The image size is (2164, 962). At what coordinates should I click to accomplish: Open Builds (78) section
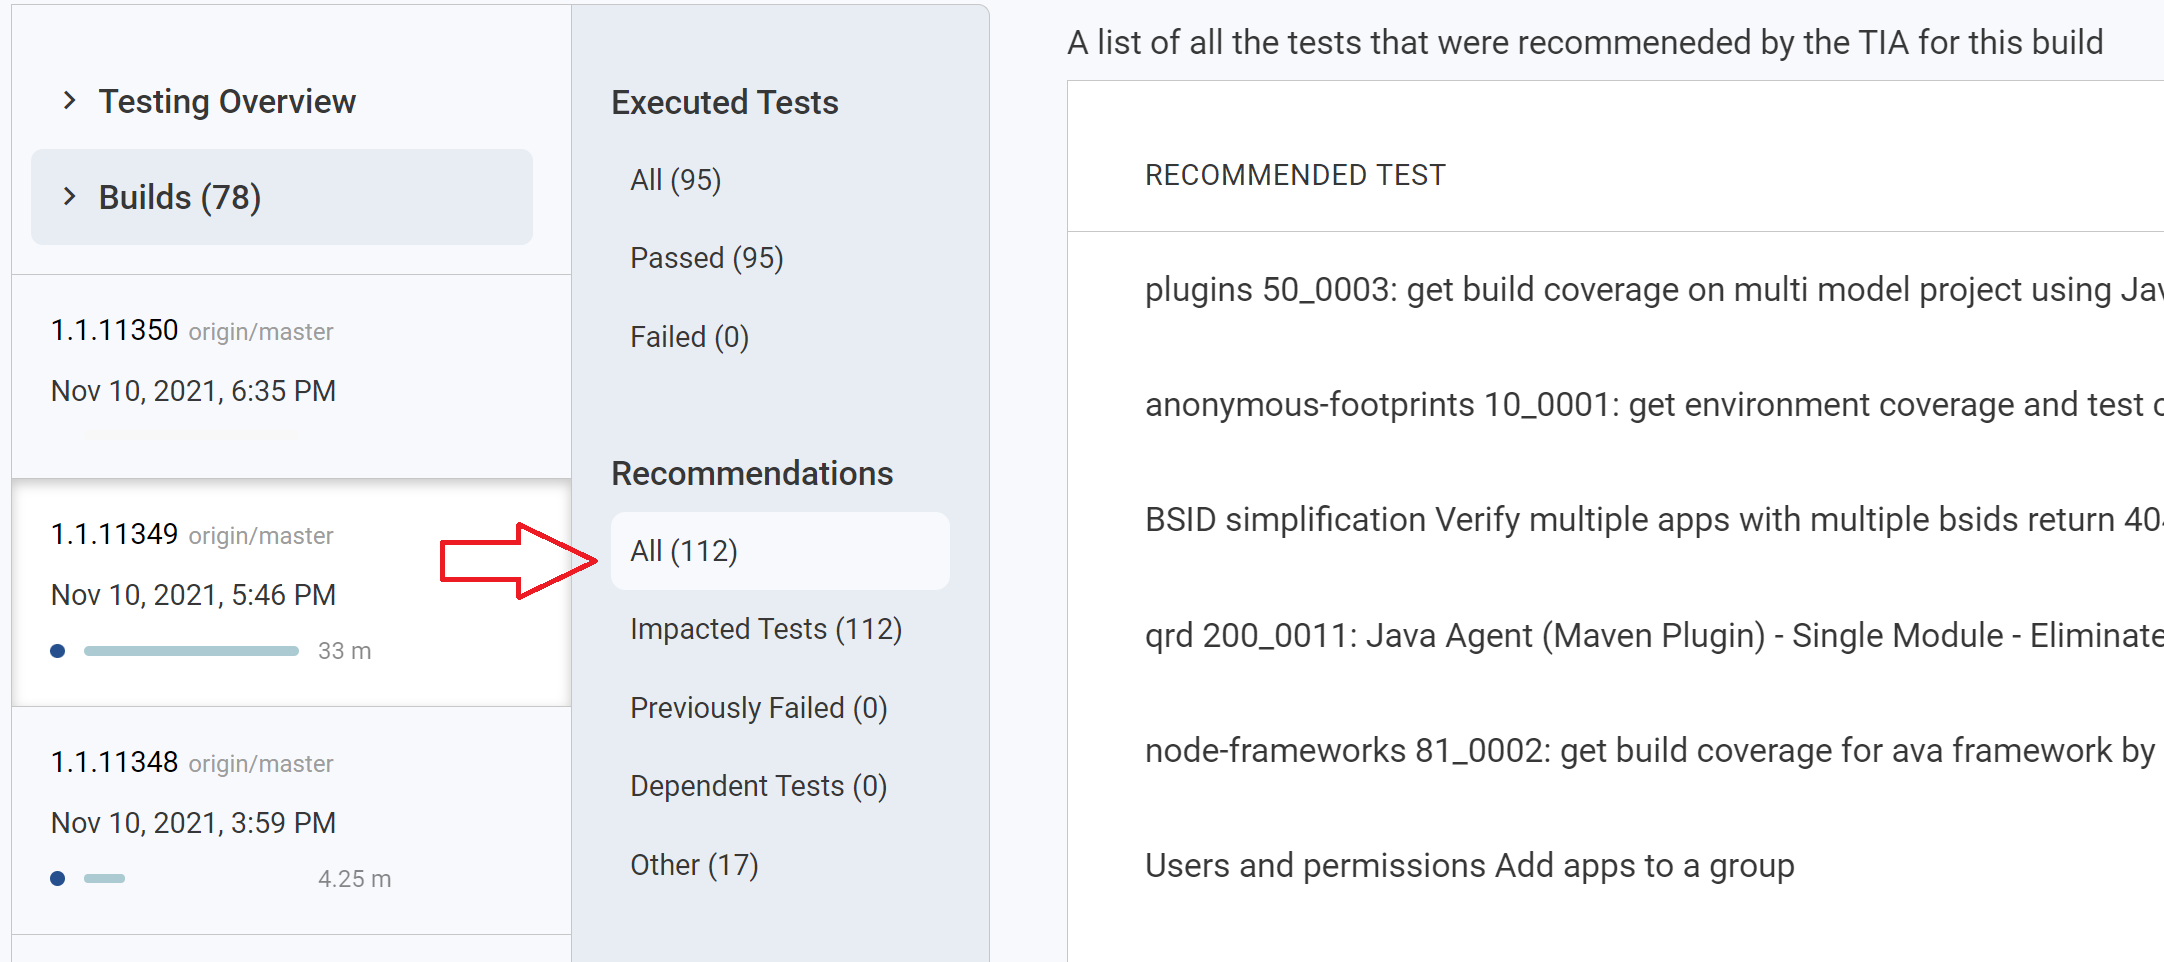(x=180, y=197)
